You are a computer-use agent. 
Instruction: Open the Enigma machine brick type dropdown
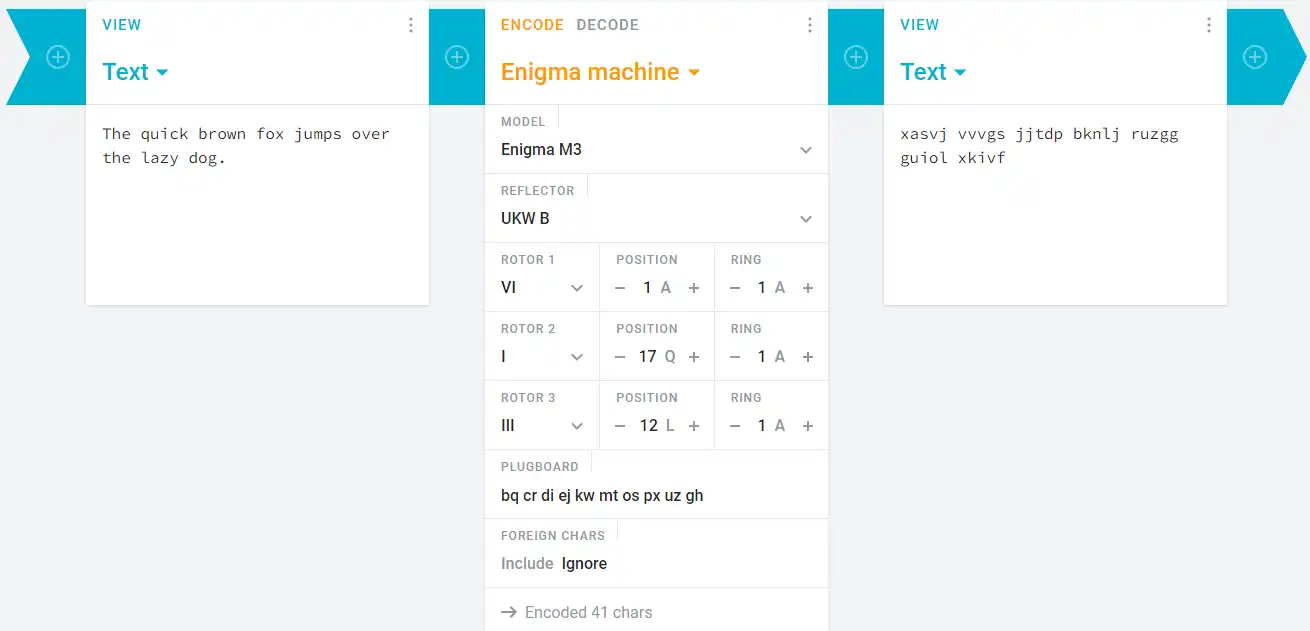(600, 72)
